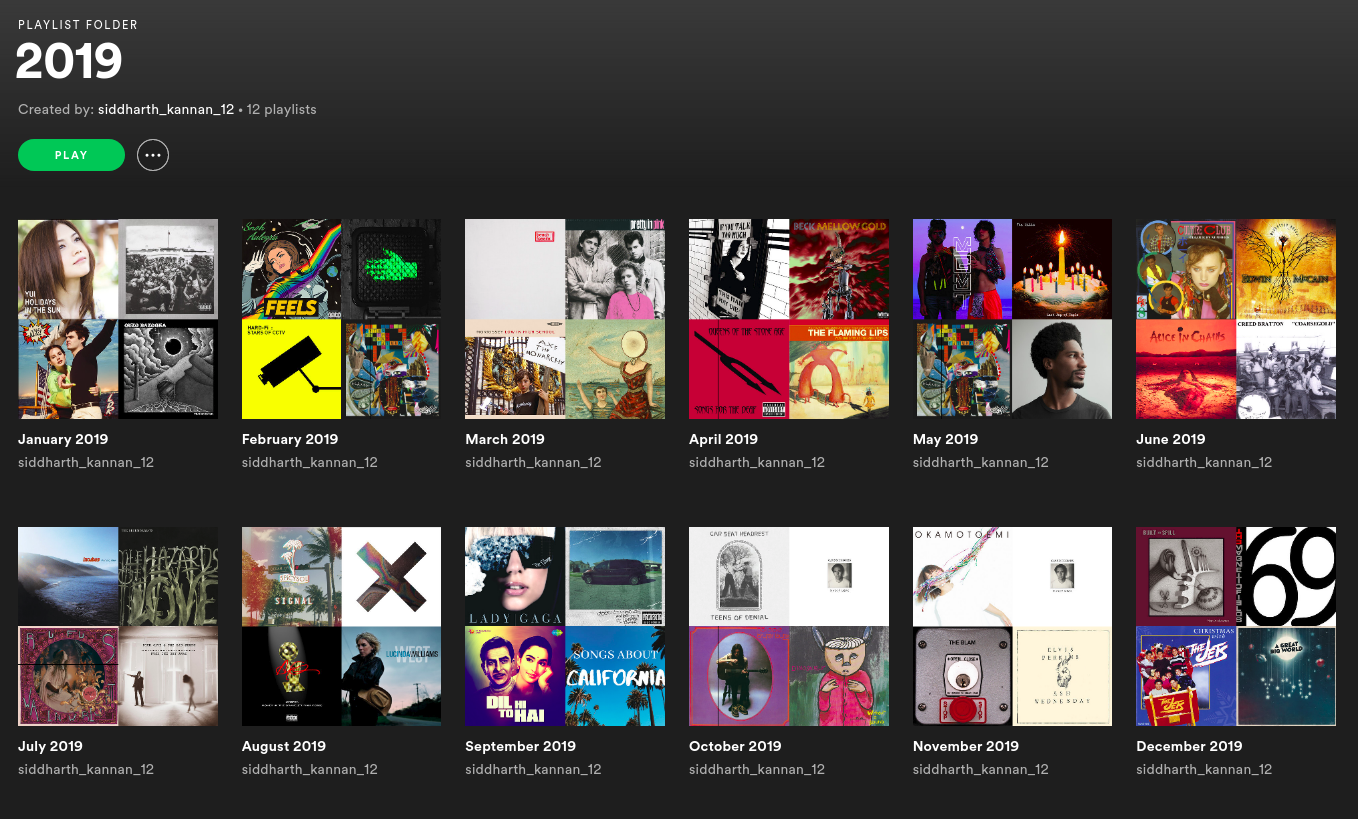Viewport: 1358px width, 819px height.
Task: Click the May 2019 title text
Action: tap(945, 439)
